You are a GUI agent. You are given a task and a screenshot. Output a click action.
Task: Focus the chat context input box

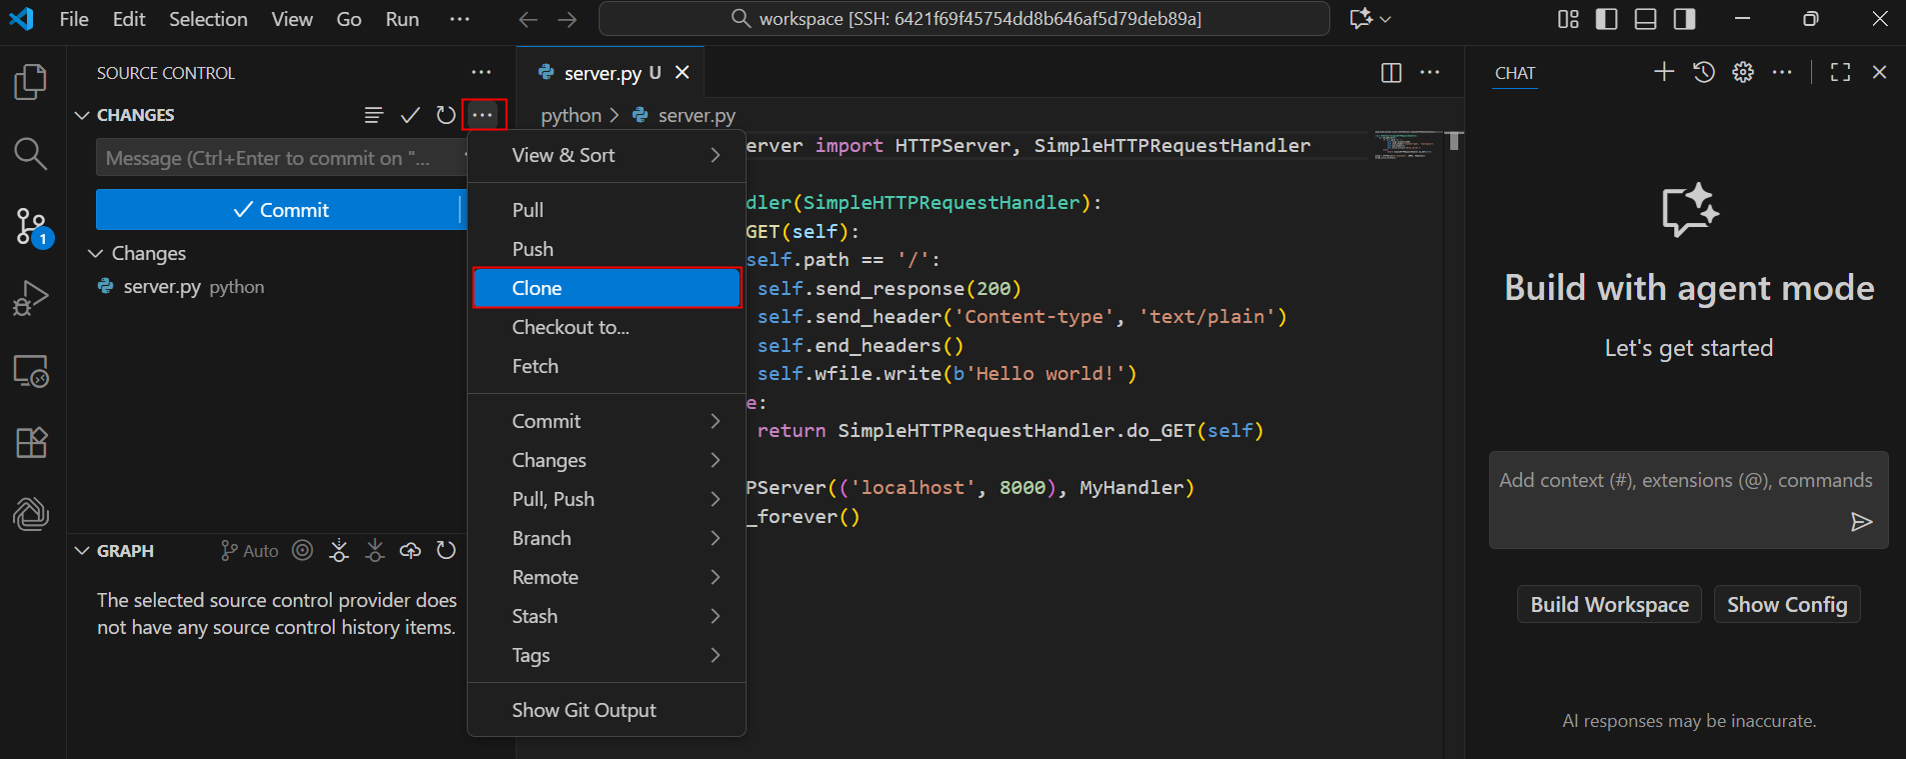point(1688,499)
